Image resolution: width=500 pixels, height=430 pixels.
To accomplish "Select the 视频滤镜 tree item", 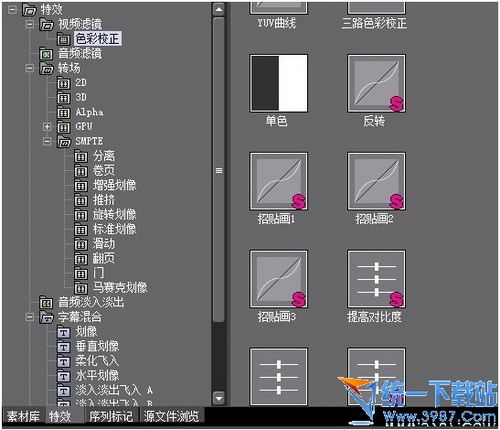I will pos(80,24).
